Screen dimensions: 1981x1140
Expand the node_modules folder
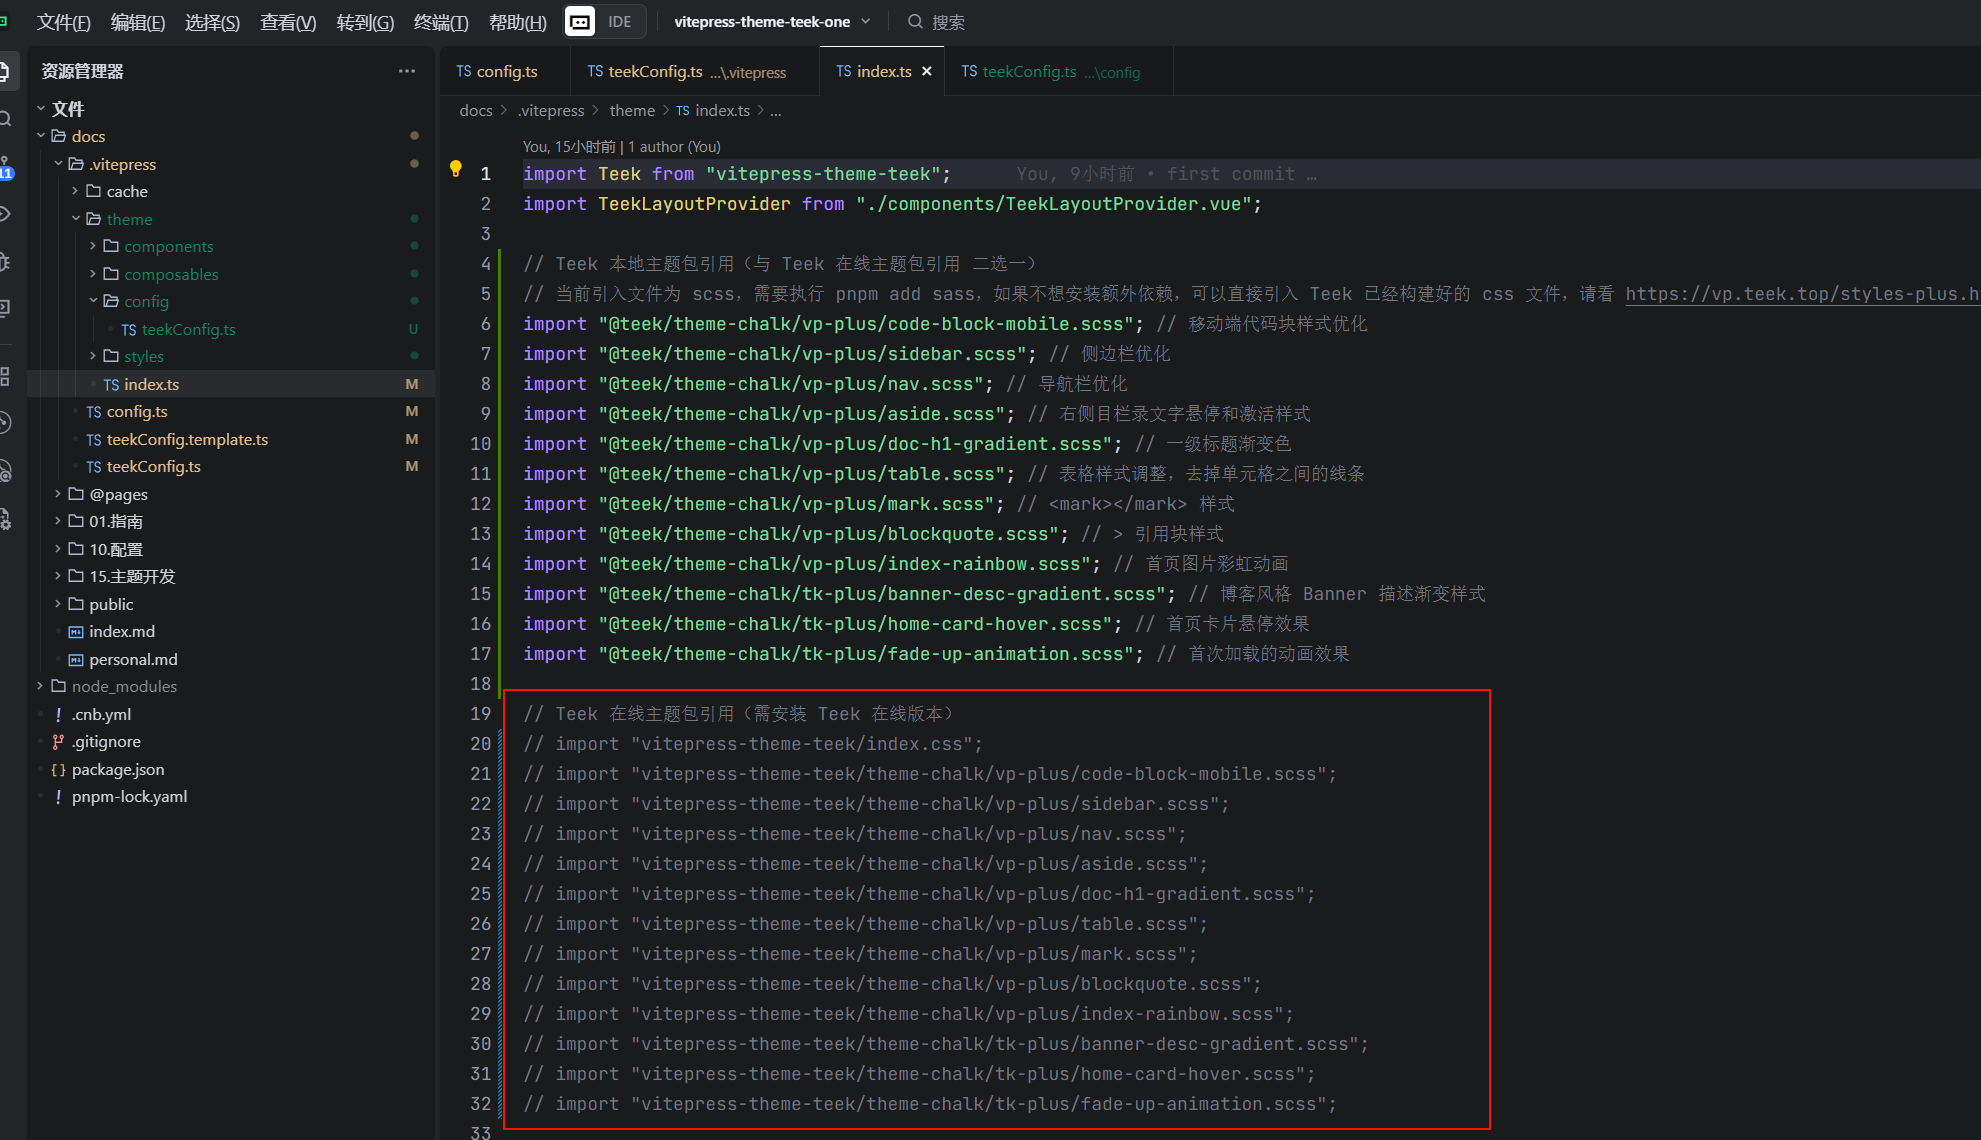pos(123,686)
